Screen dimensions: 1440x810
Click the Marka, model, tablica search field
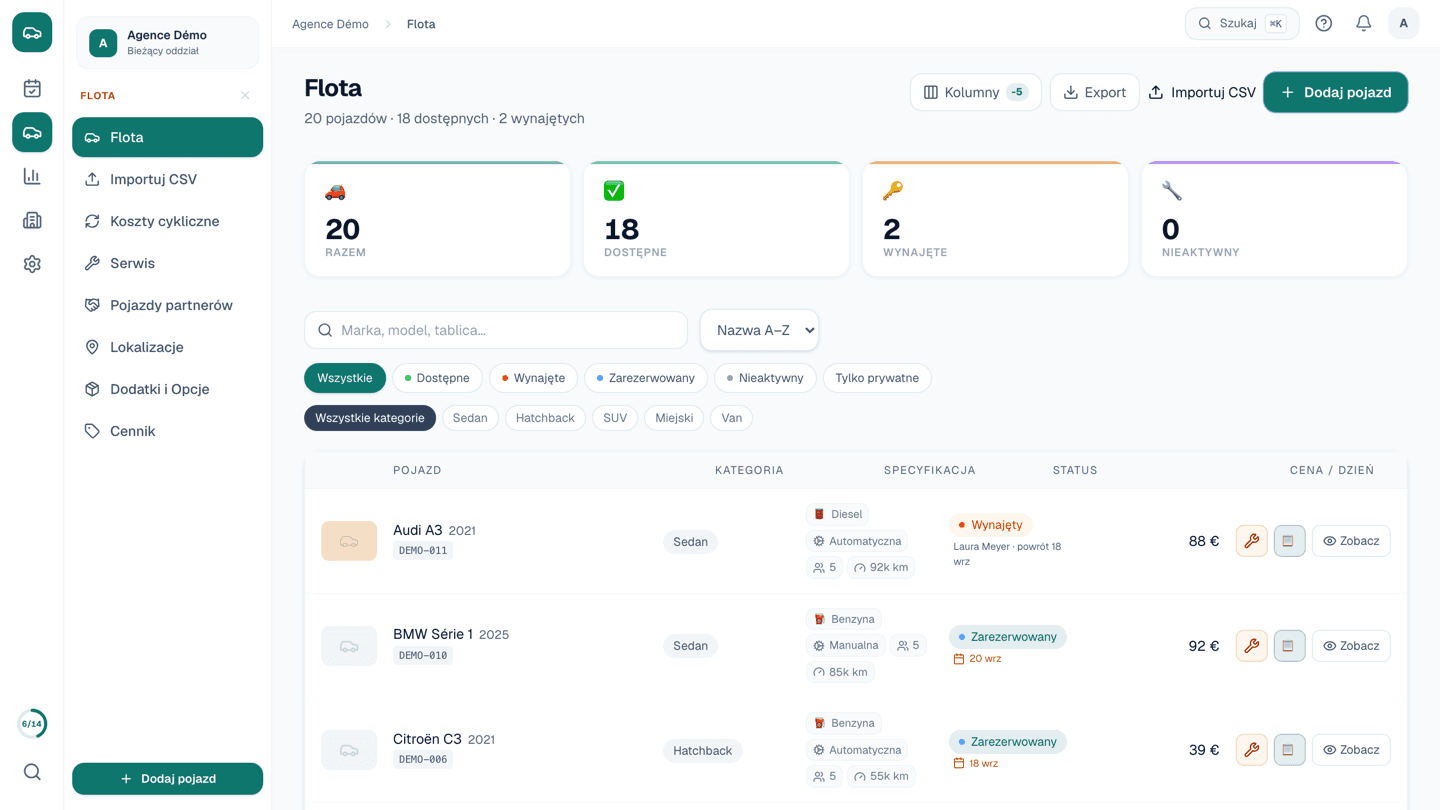(x=496, y=330)
